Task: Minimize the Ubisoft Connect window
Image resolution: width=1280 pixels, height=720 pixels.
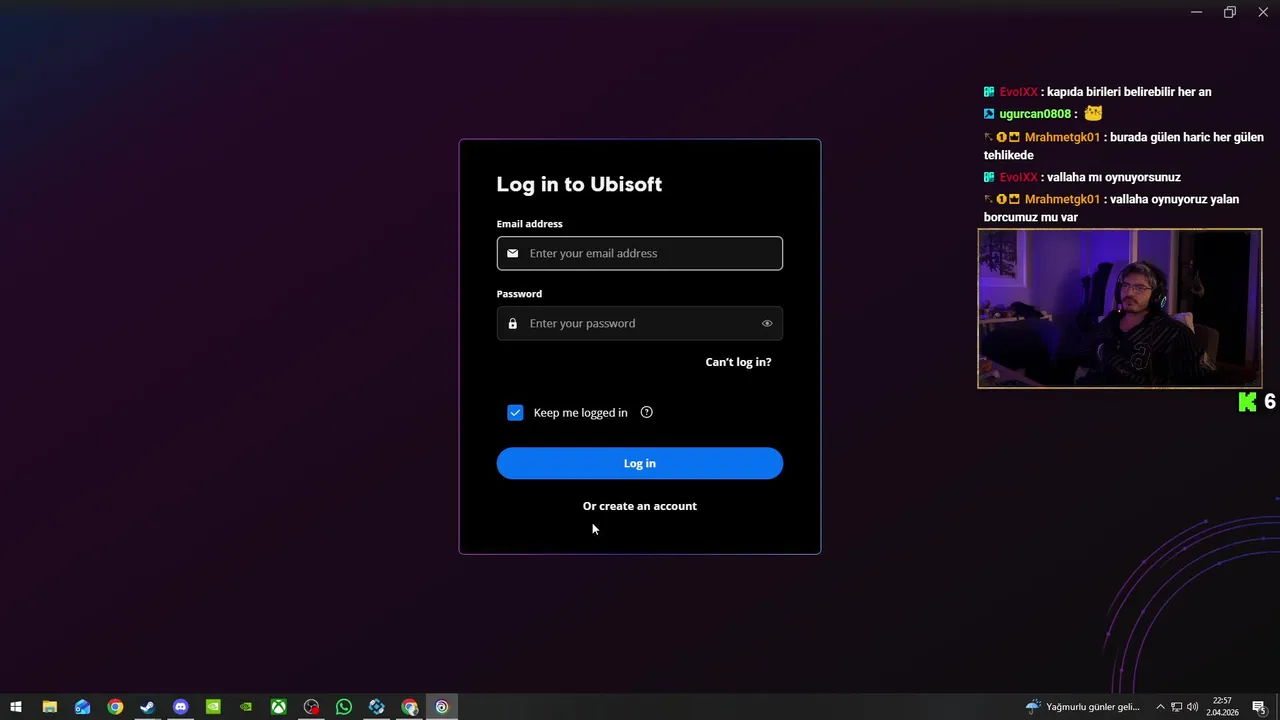Action: (x=1196, y=12)
